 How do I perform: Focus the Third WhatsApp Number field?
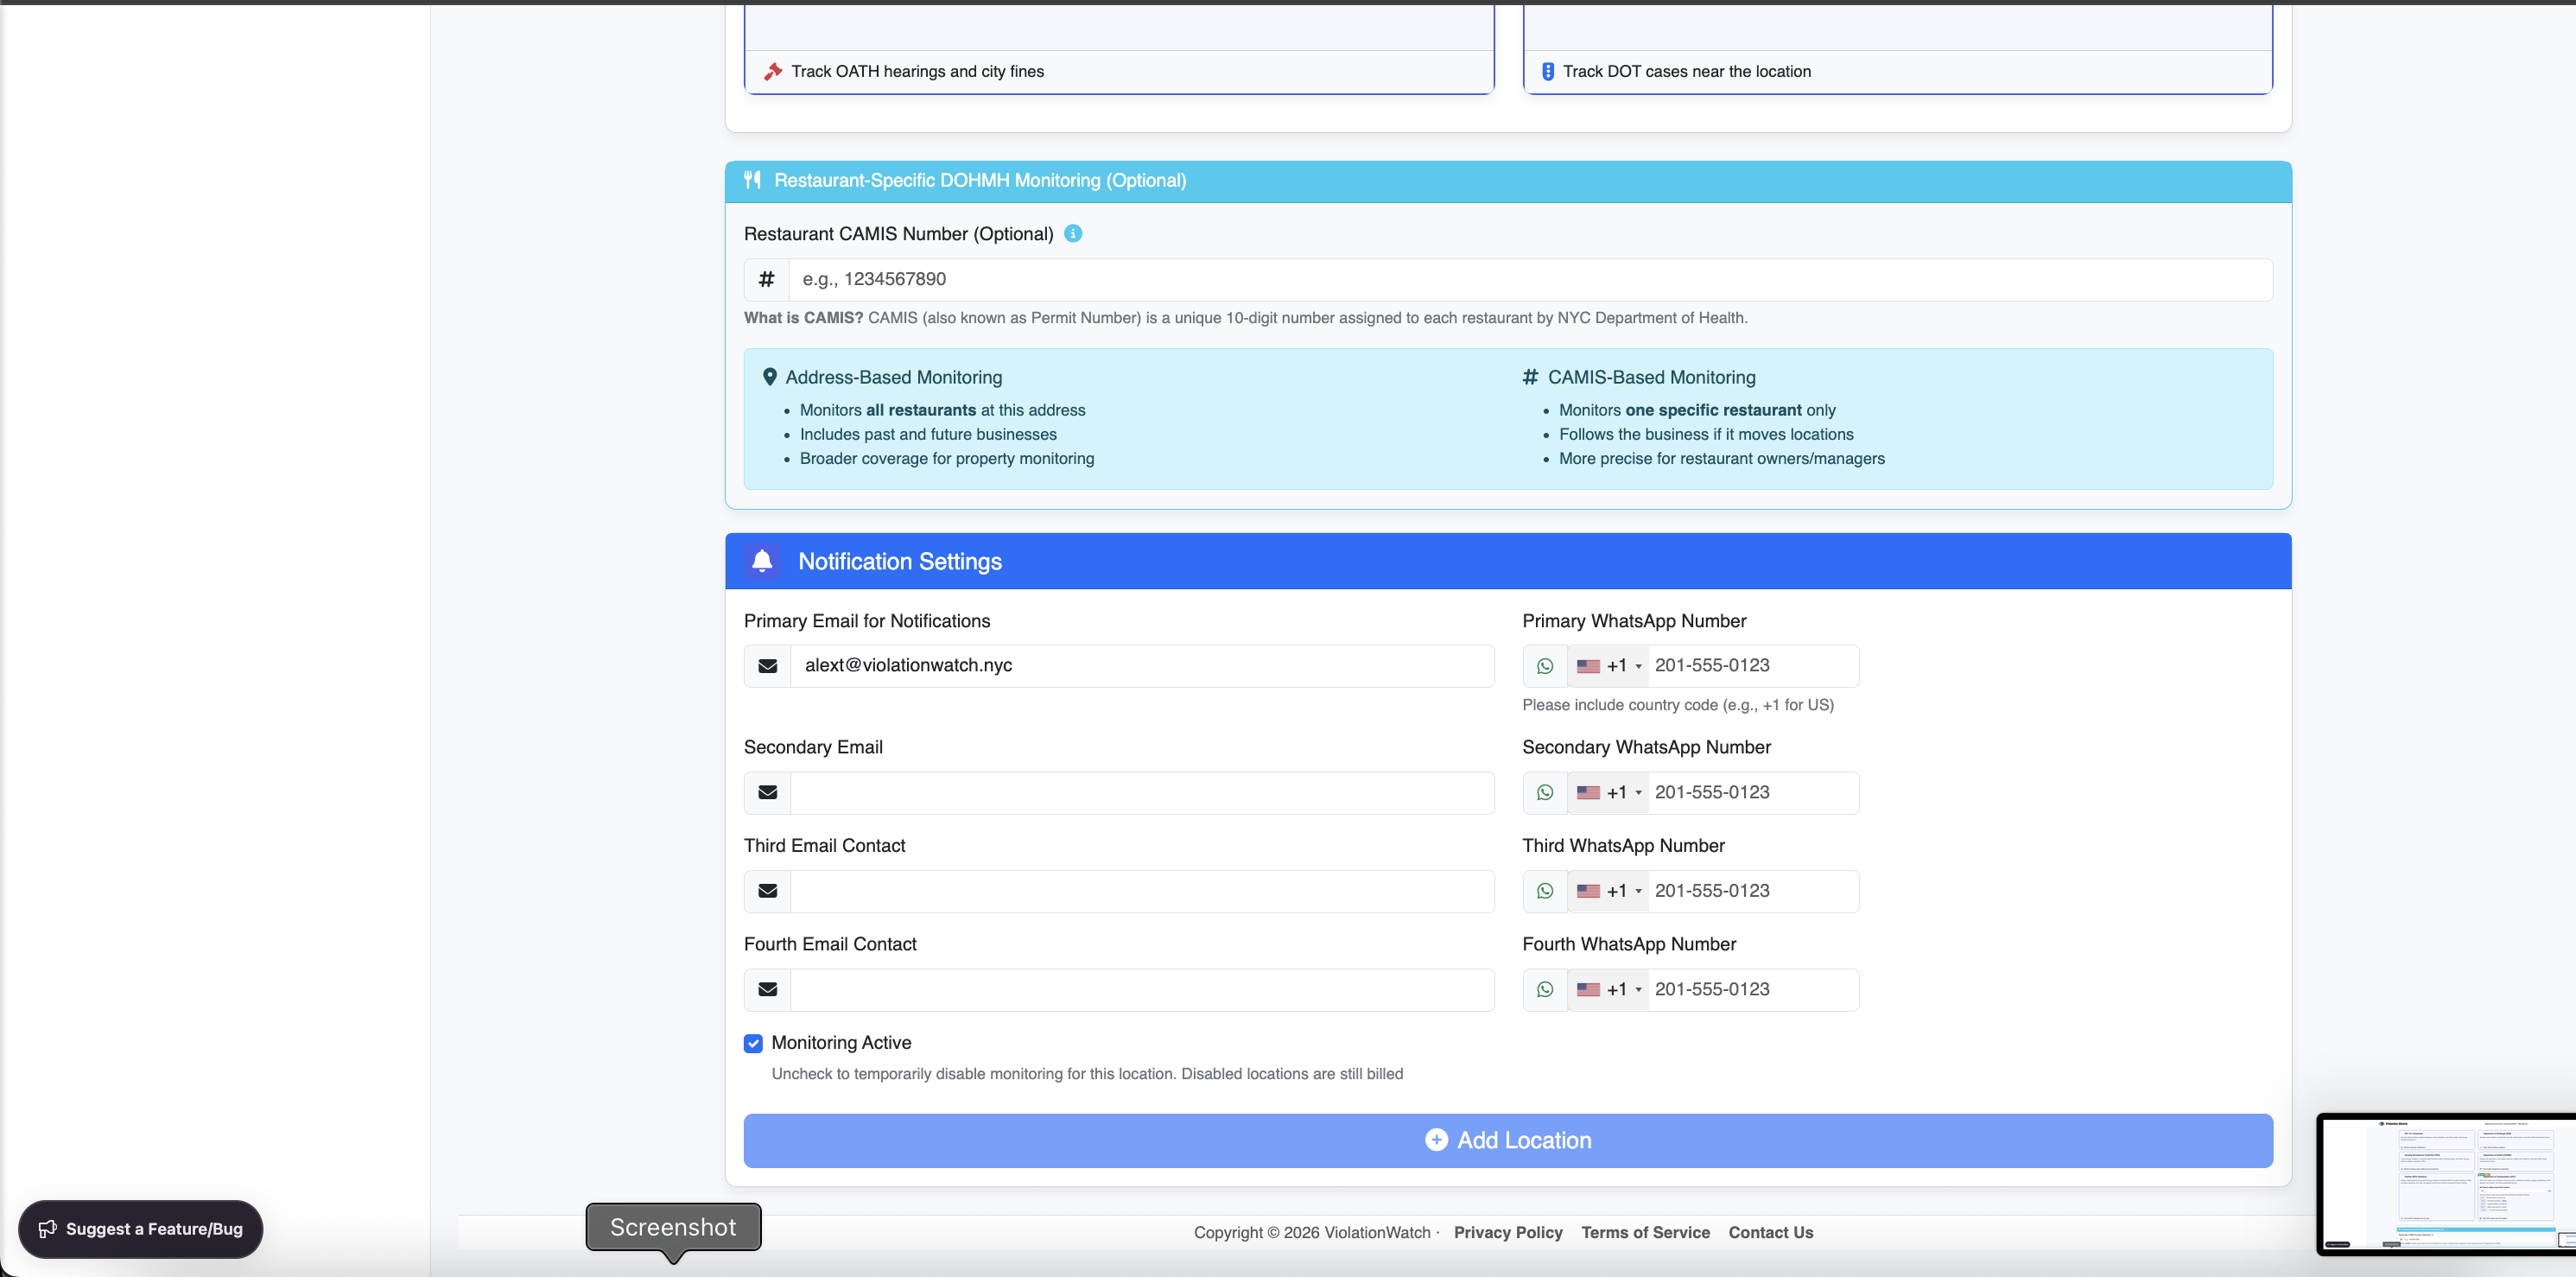point(1753,891)
